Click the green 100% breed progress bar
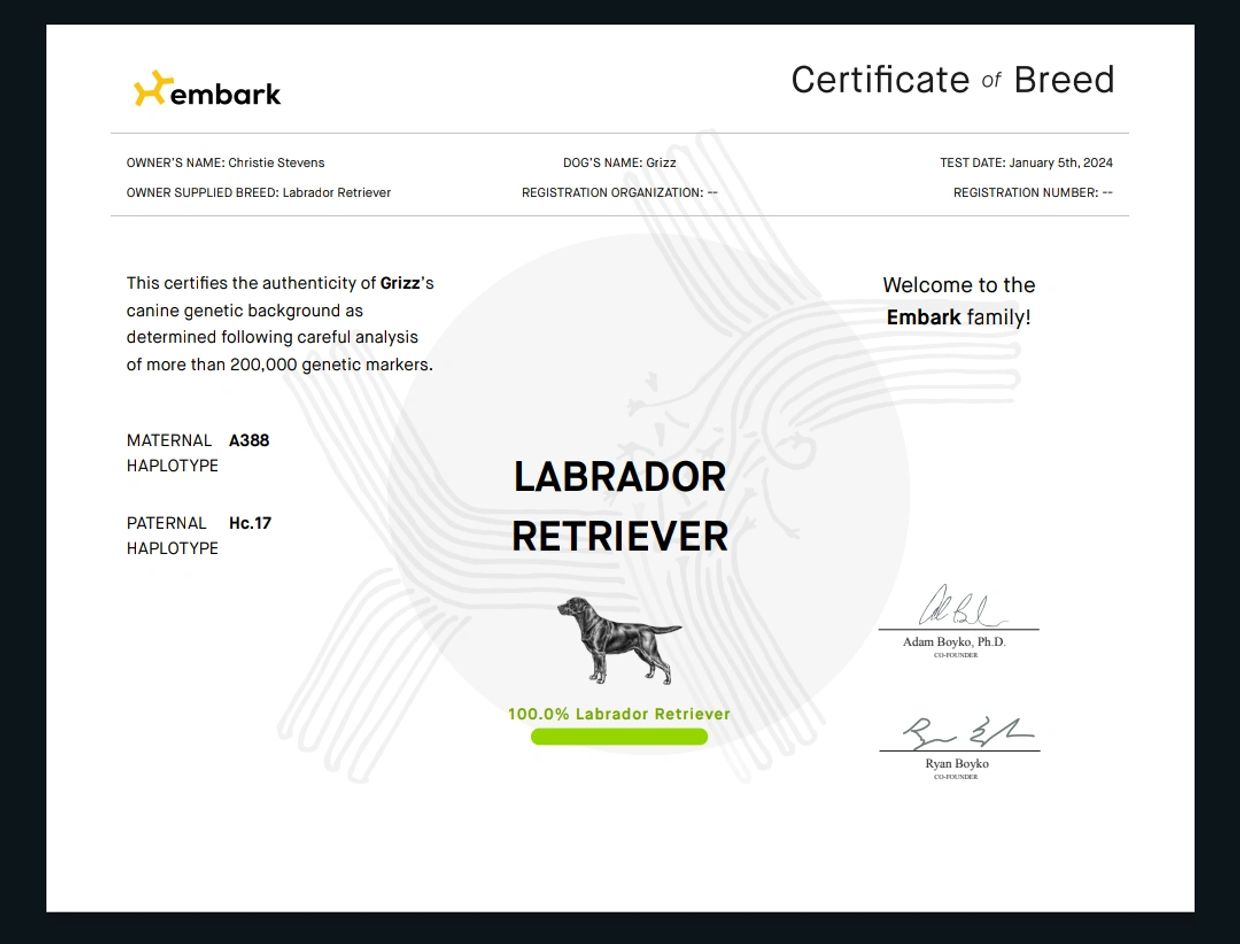Viewport: 1240px width, 944px height. (x=619, y=737)
